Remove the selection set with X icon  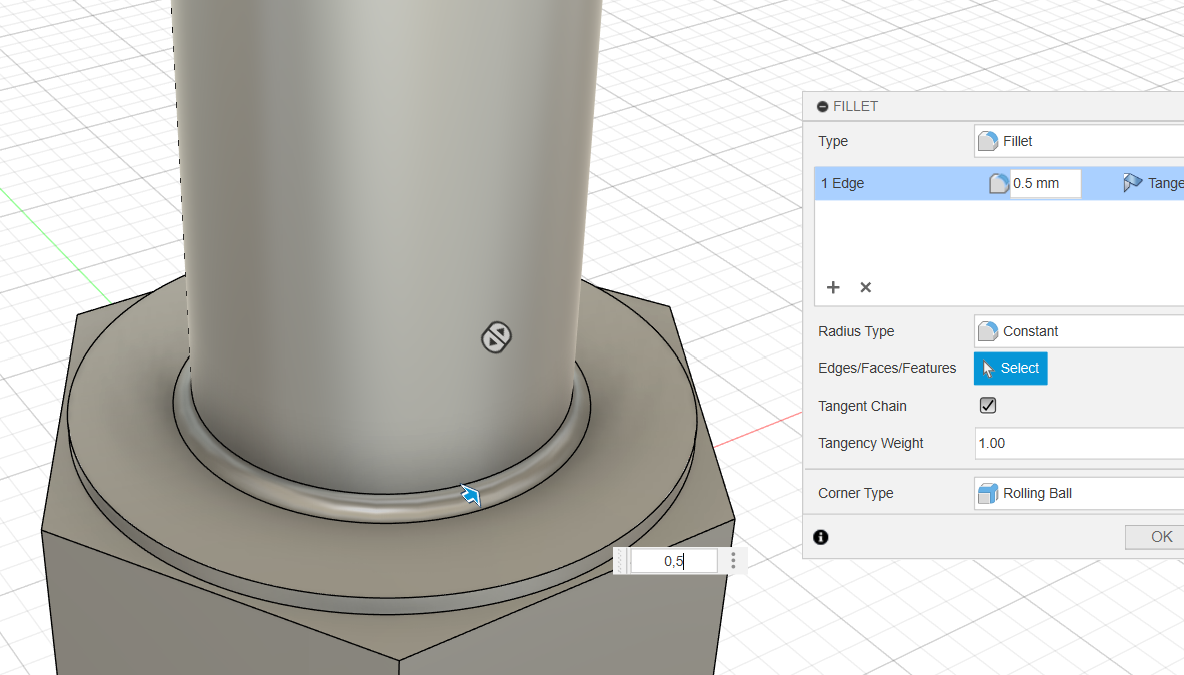[x=866, y=287]
